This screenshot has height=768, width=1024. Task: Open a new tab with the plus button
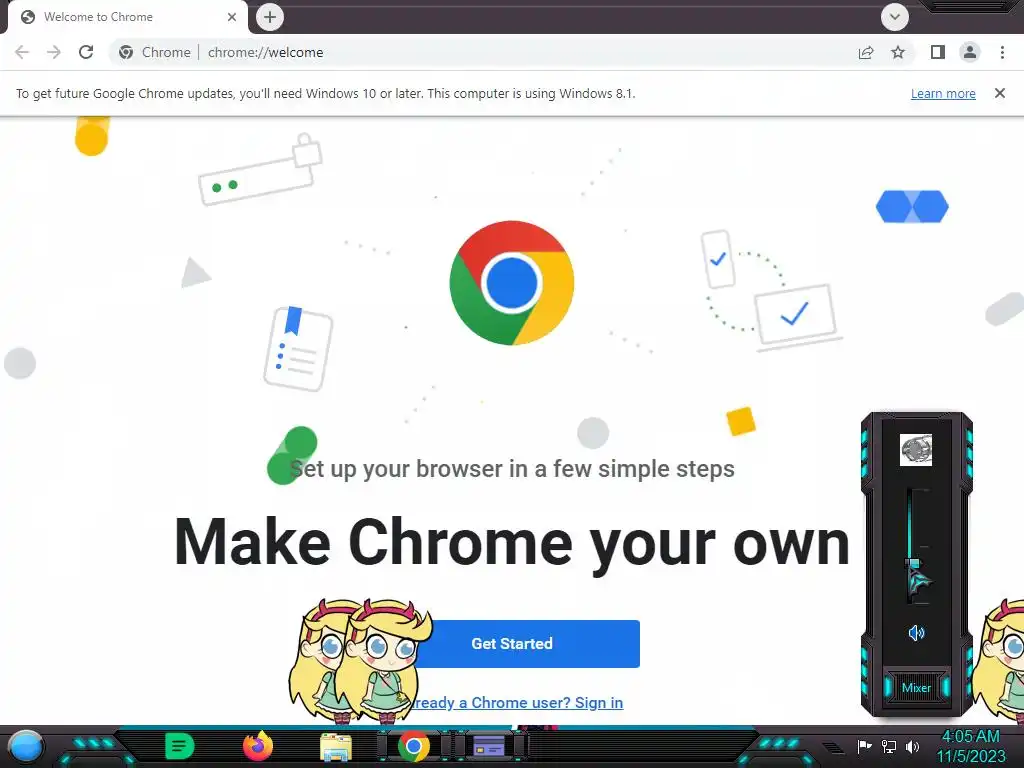point(270,17)
